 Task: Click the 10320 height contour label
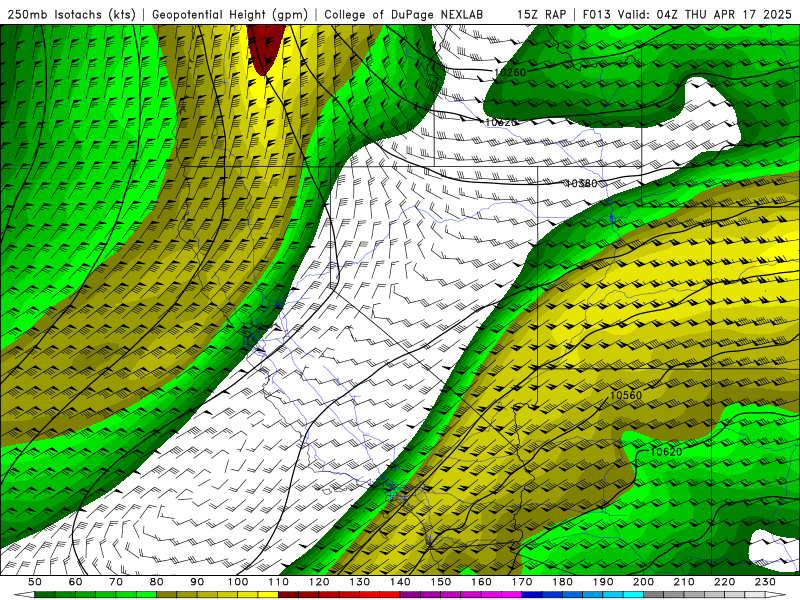point(501,122)
